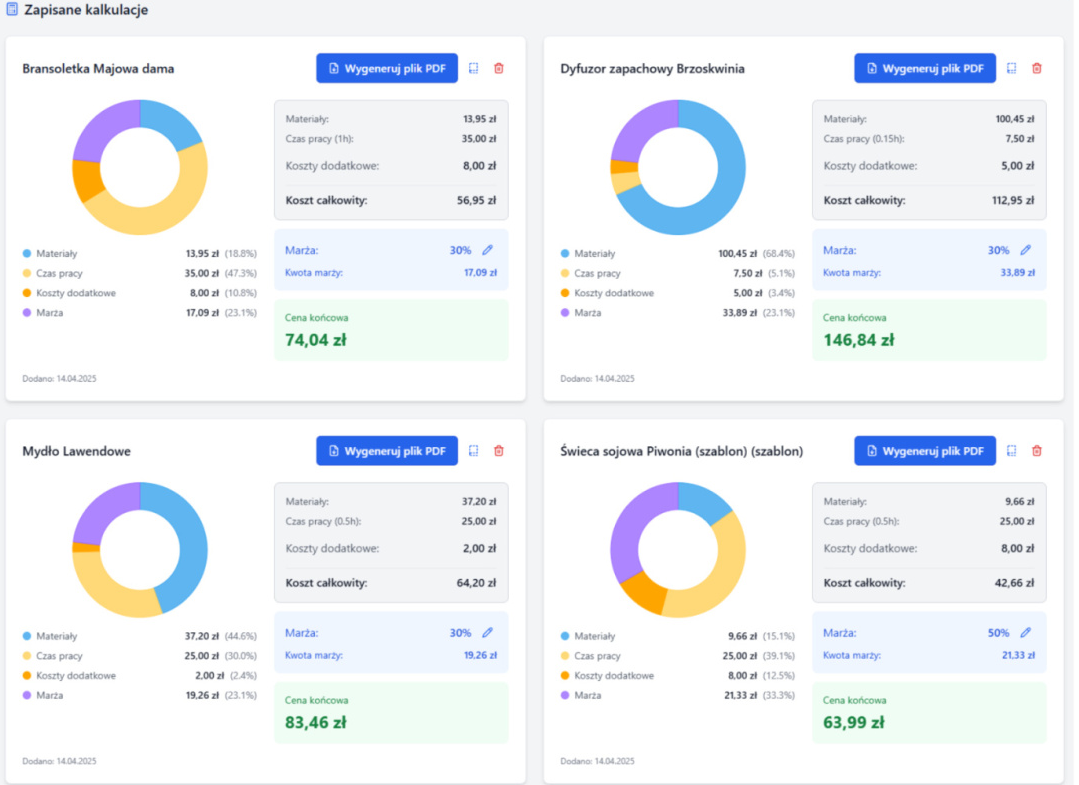Generate the PDF file for Mydło Lawendowe
The height and width of the screenshot is (785, 1079).
(387, 451)
